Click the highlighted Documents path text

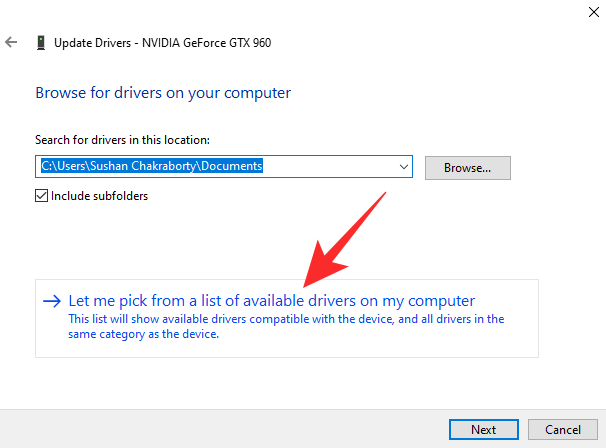coord(152,167)
